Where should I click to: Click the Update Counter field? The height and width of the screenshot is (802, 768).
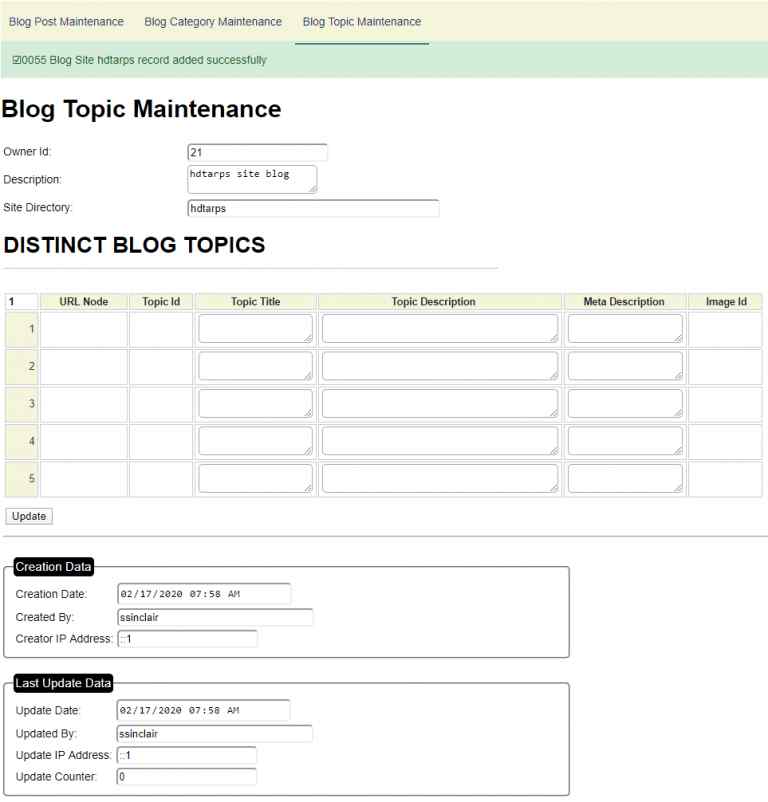tap(186, 776)
